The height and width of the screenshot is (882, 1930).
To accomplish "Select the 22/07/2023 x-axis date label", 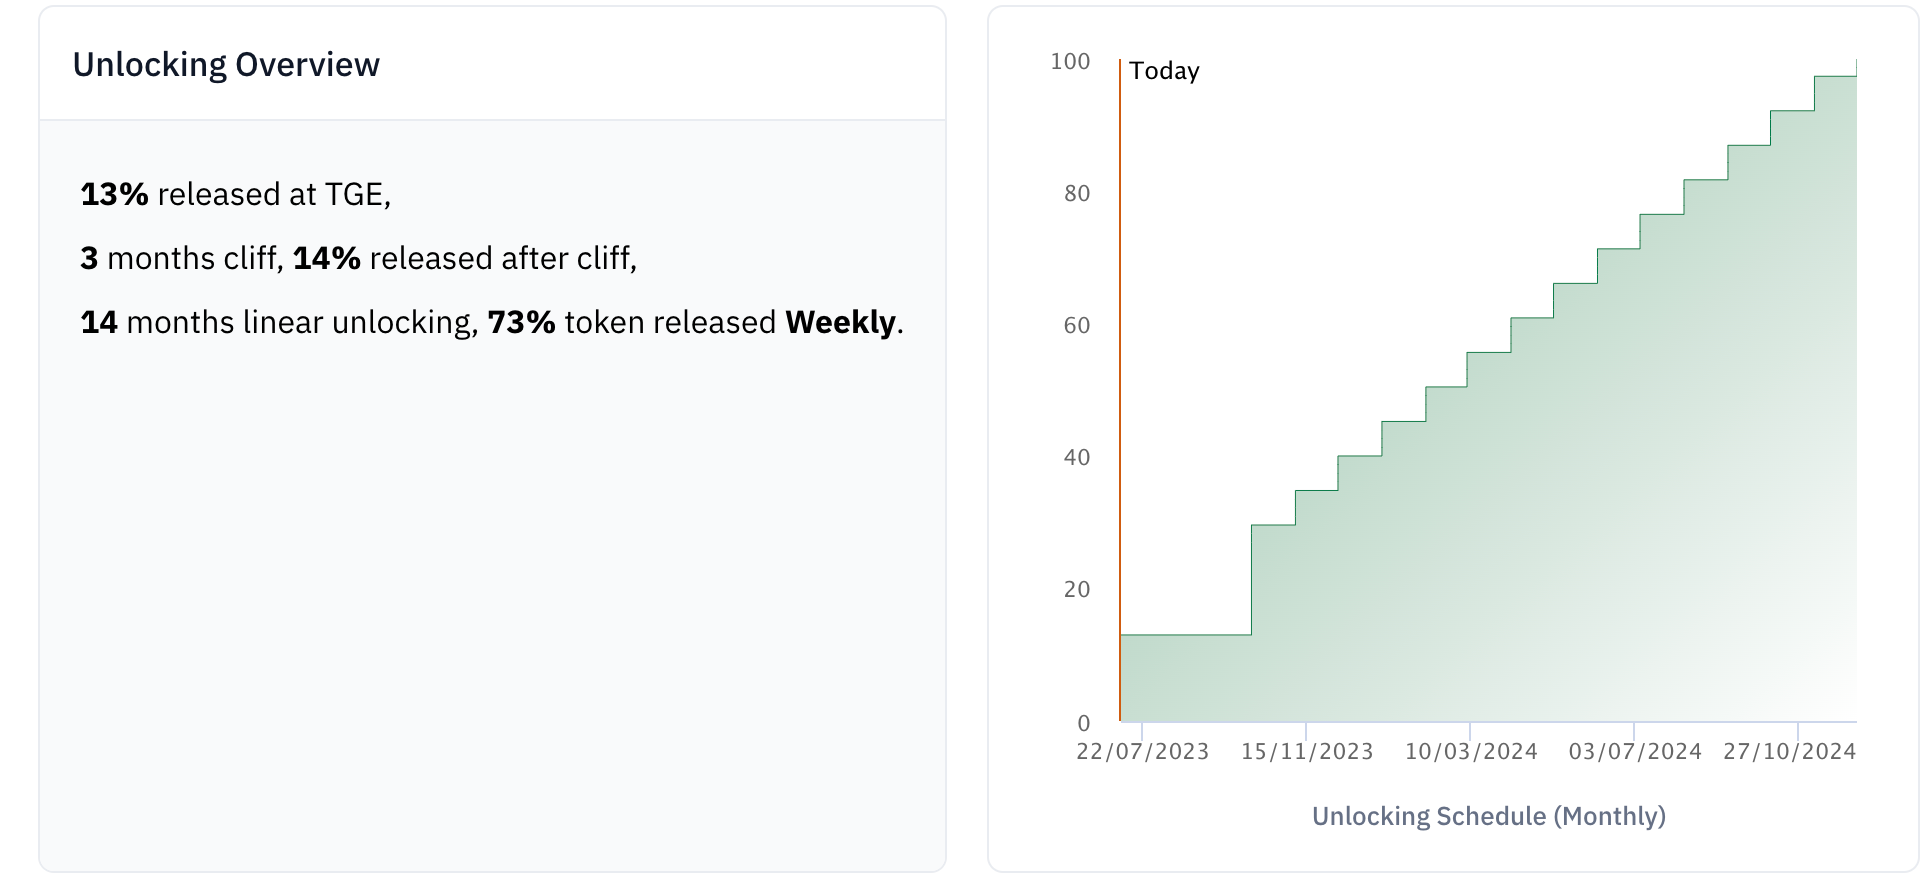I will tap(1142, 752).
